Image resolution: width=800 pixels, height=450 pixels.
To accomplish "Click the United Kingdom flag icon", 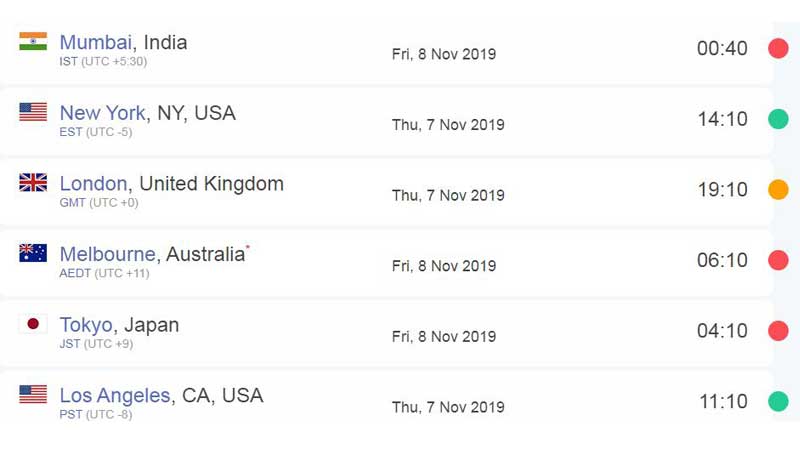I will (x=33, y=182).
